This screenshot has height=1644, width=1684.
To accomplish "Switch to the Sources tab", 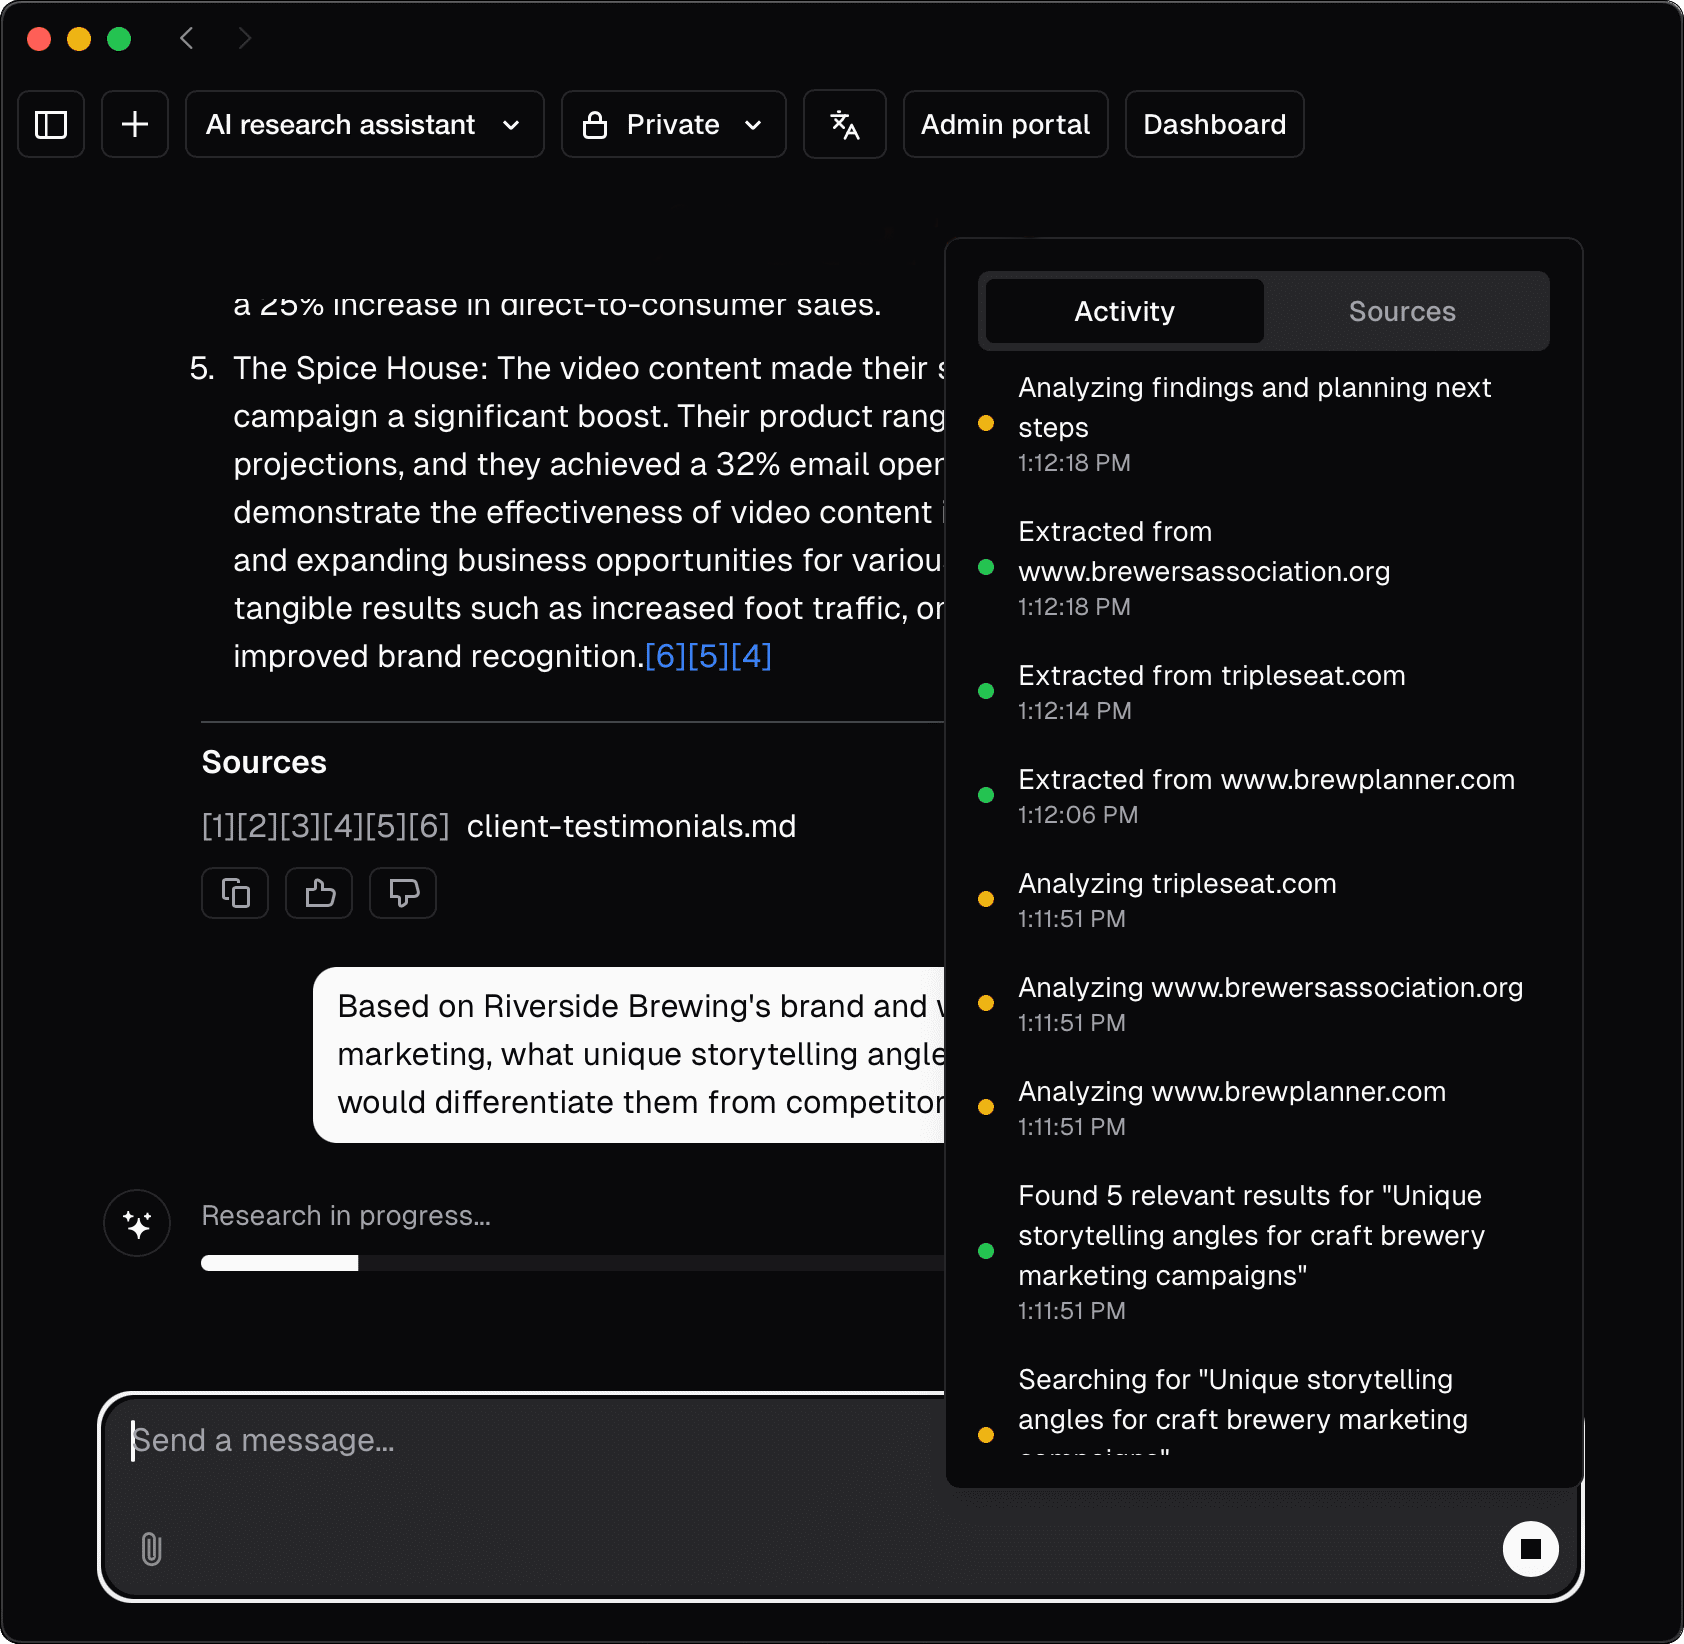I will 1401,312.
